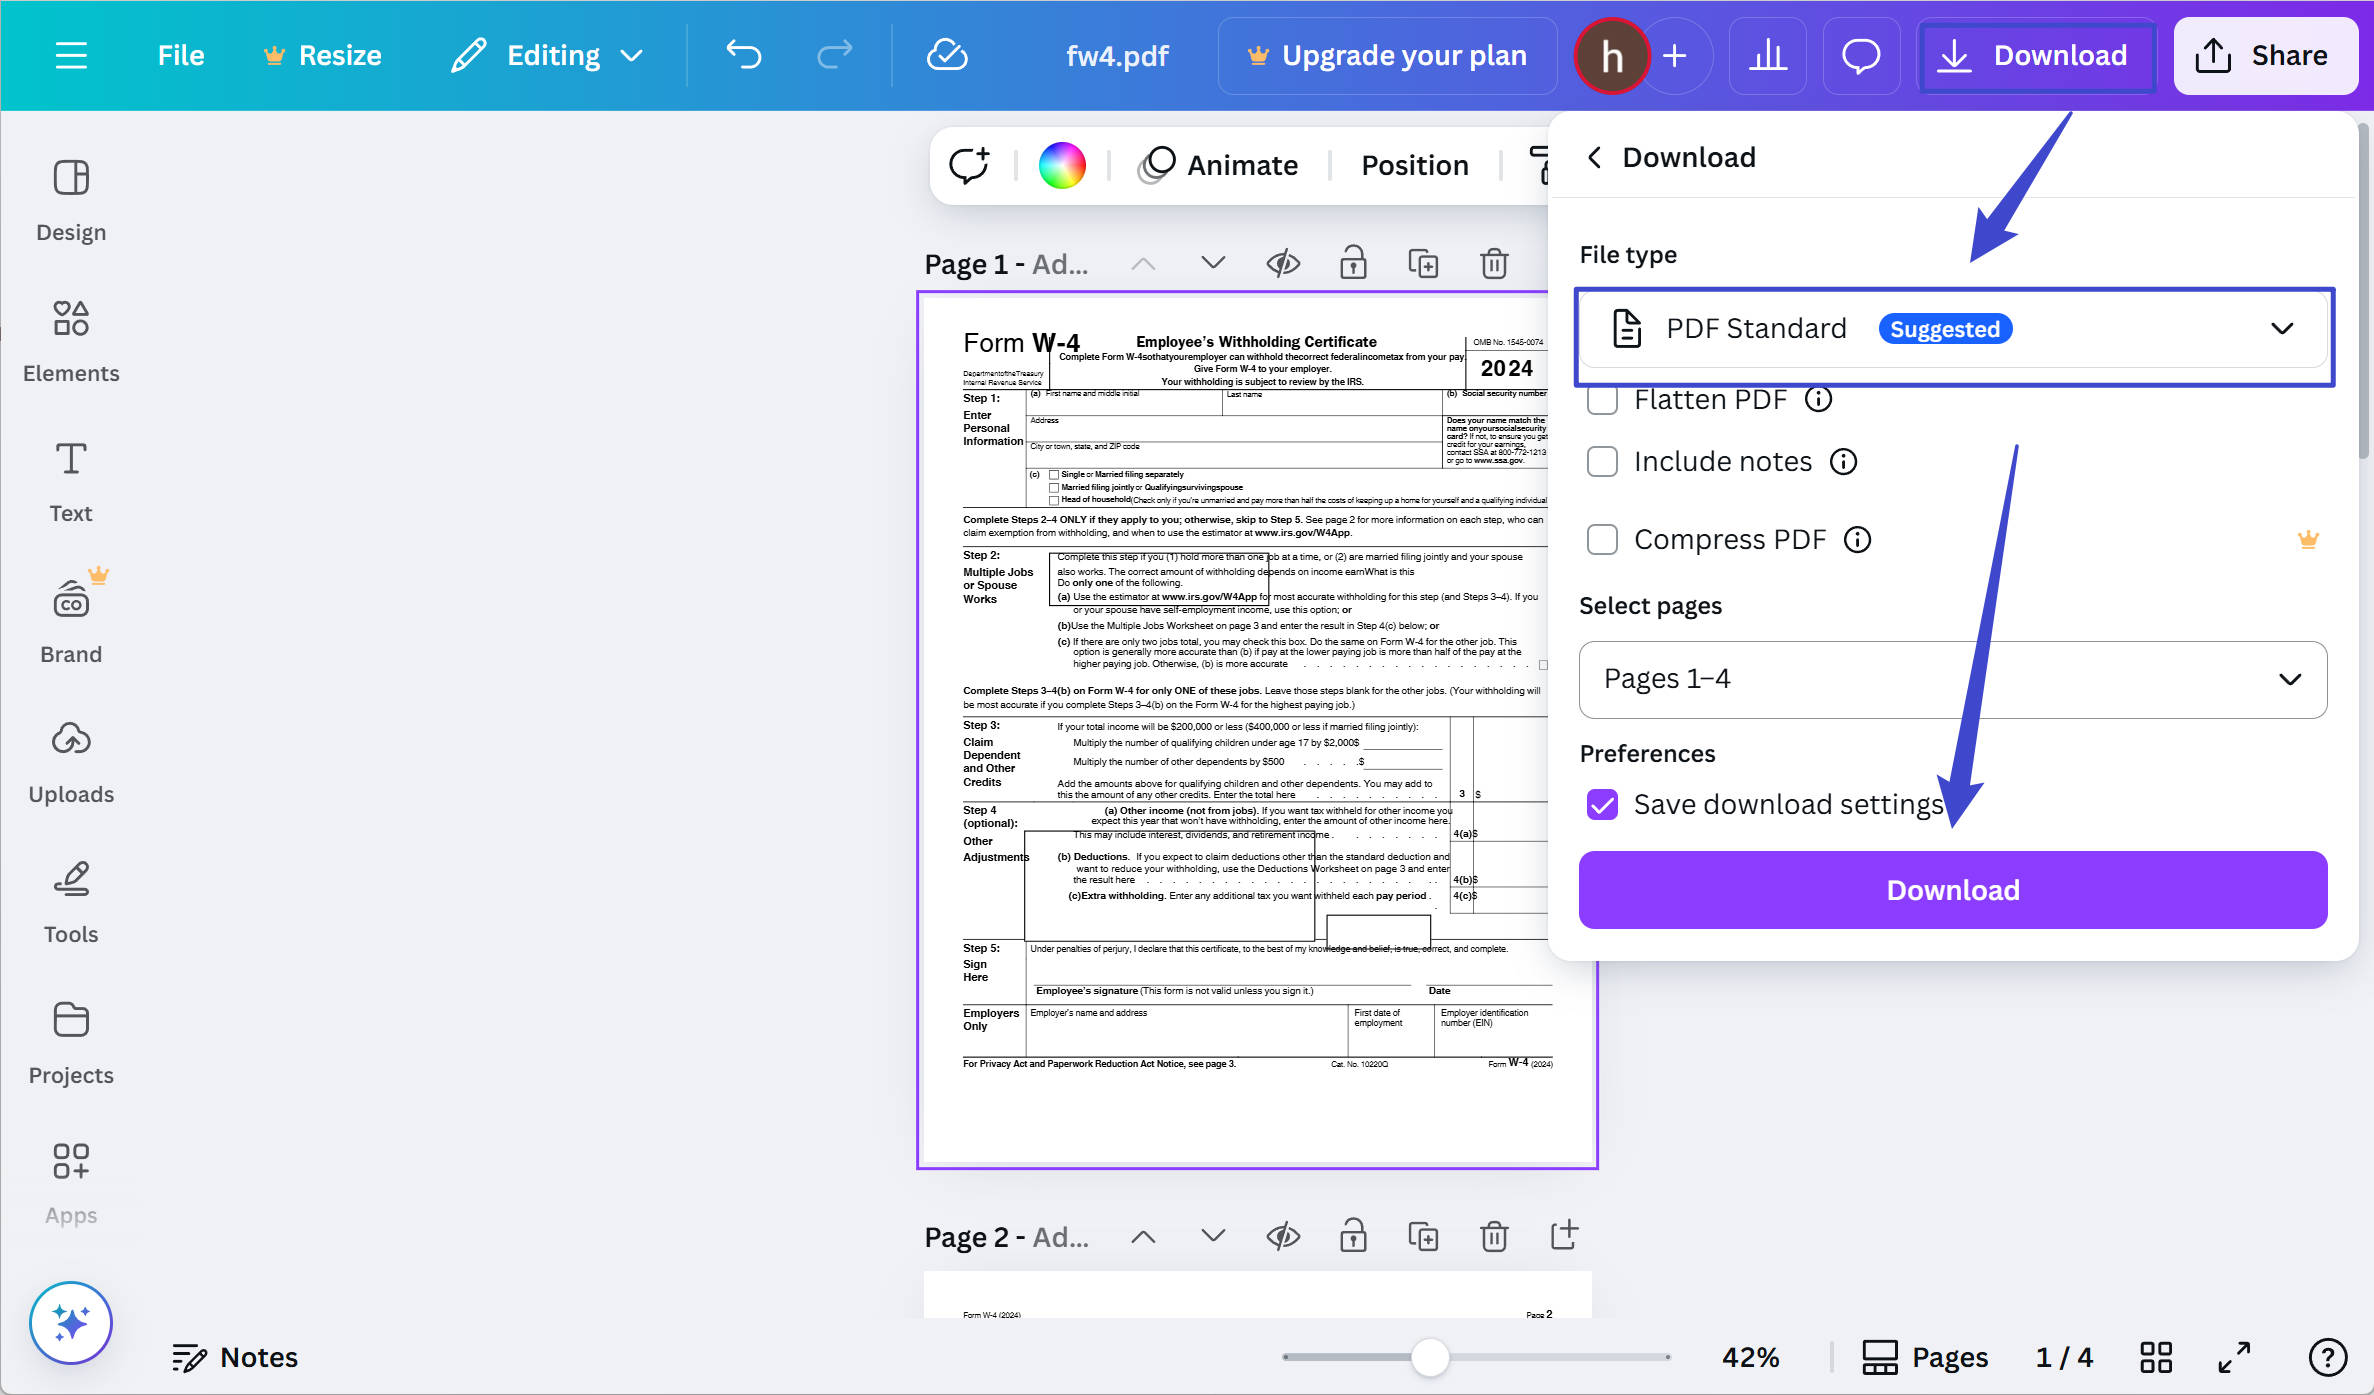Open the Apps side panel
The image size is (2374, 1395).
pos(71,1184)
